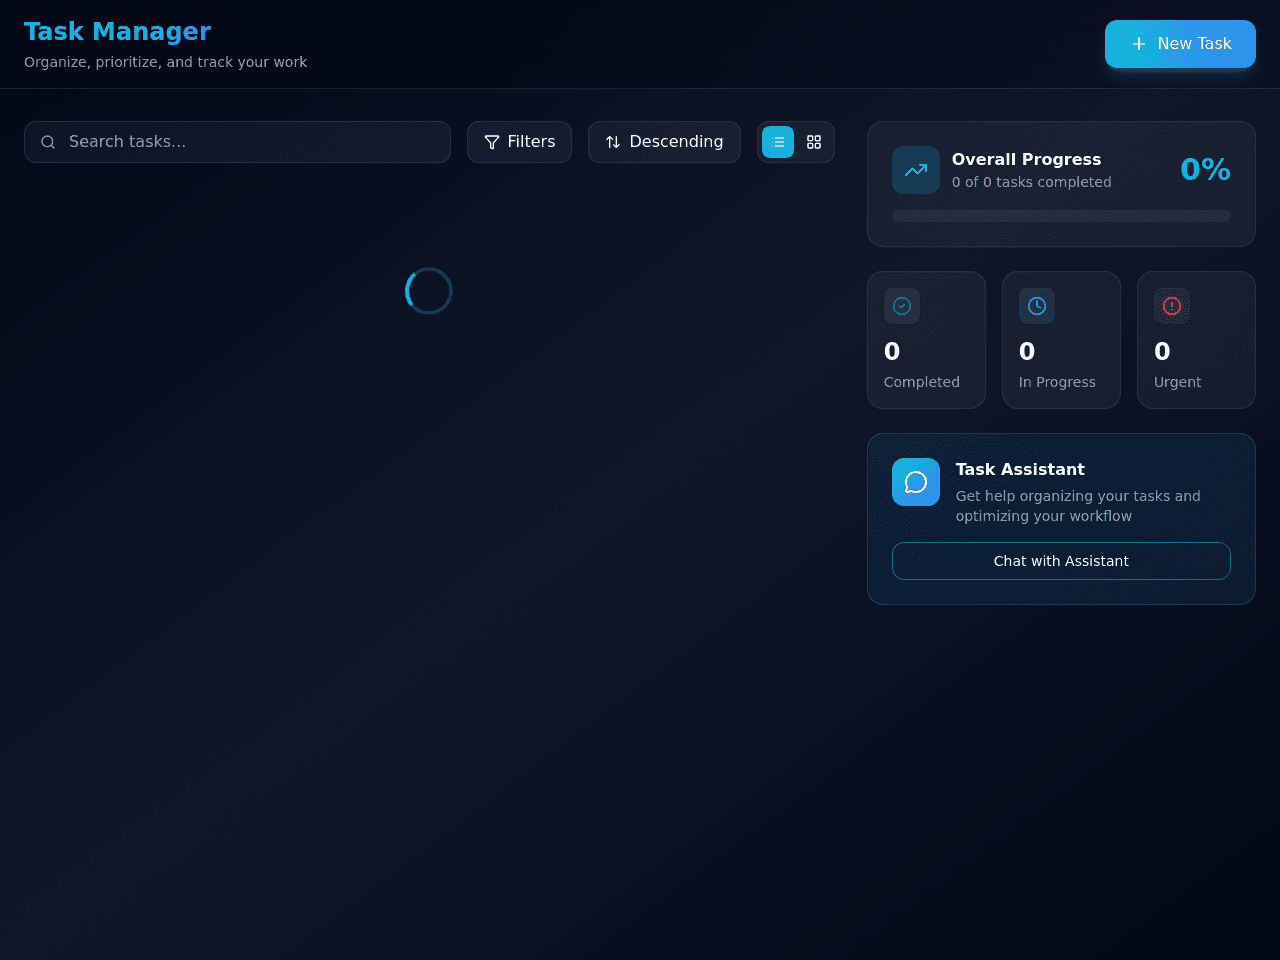Image resolution: width=1280 pixels, height=960 pixels.
Task: Click 'Organize, prioritize, and track your work' subtitle
Action: click(165, 62)
